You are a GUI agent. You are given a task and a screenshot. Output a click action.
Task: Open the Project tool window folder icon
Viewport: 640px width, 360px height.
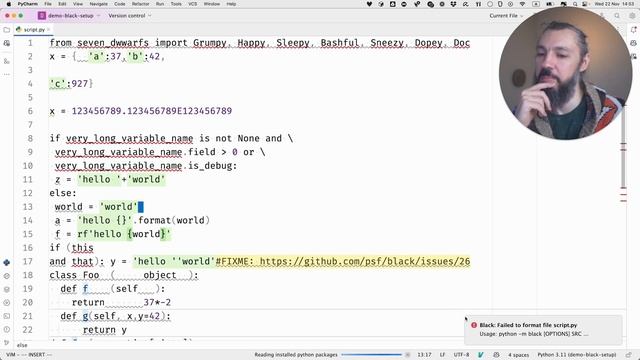7,29
